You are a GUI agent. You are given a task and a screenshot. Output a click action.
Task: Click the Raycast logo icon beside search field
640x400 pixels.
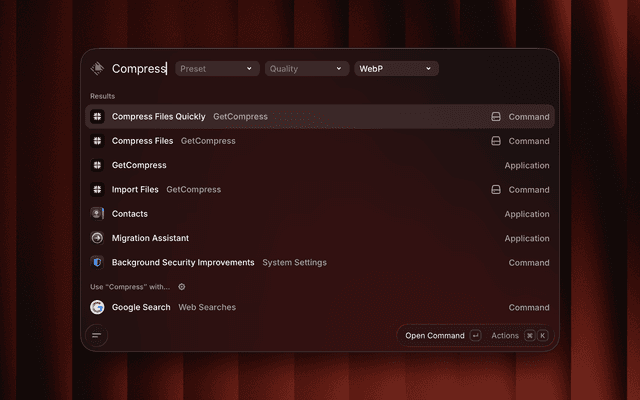pos(97,68)
